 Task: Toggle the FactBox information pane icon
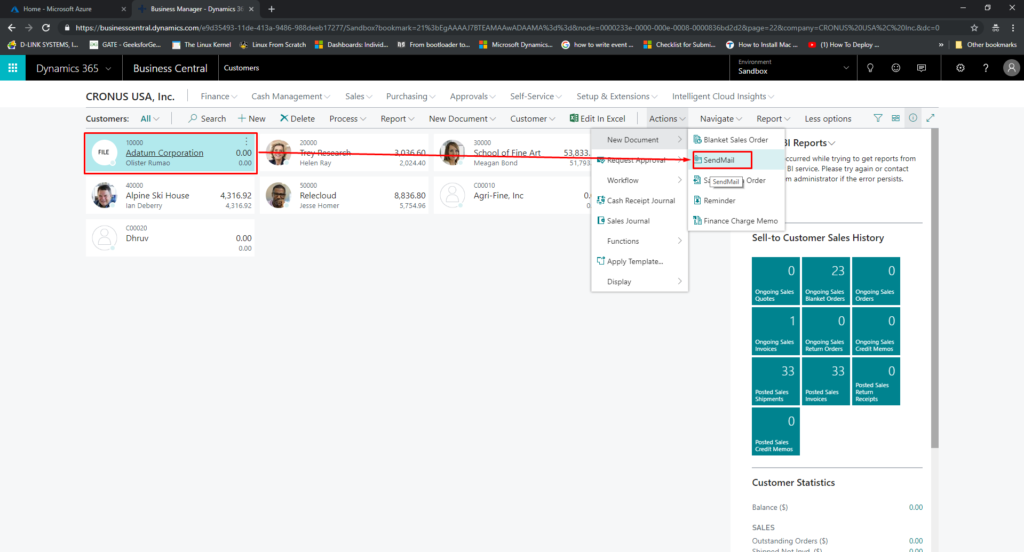click(x=913, y=118)
